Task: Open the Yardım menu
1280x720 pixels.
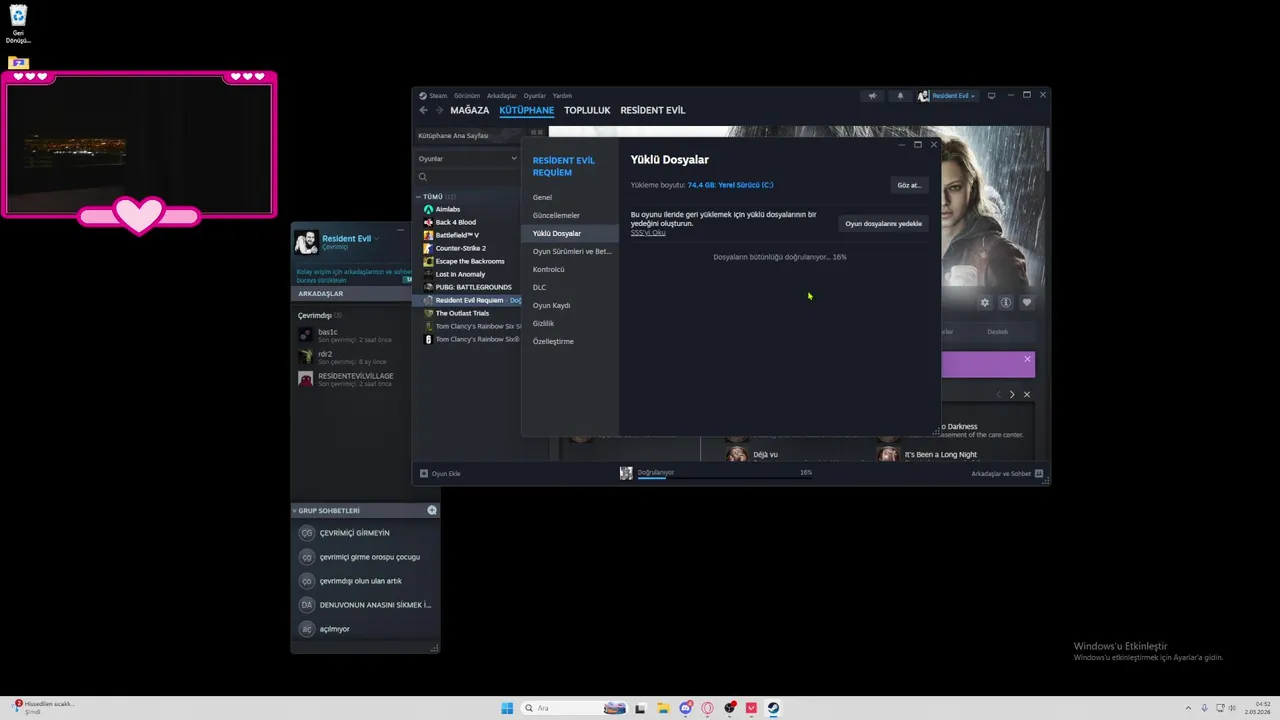Action: (562, 96)
